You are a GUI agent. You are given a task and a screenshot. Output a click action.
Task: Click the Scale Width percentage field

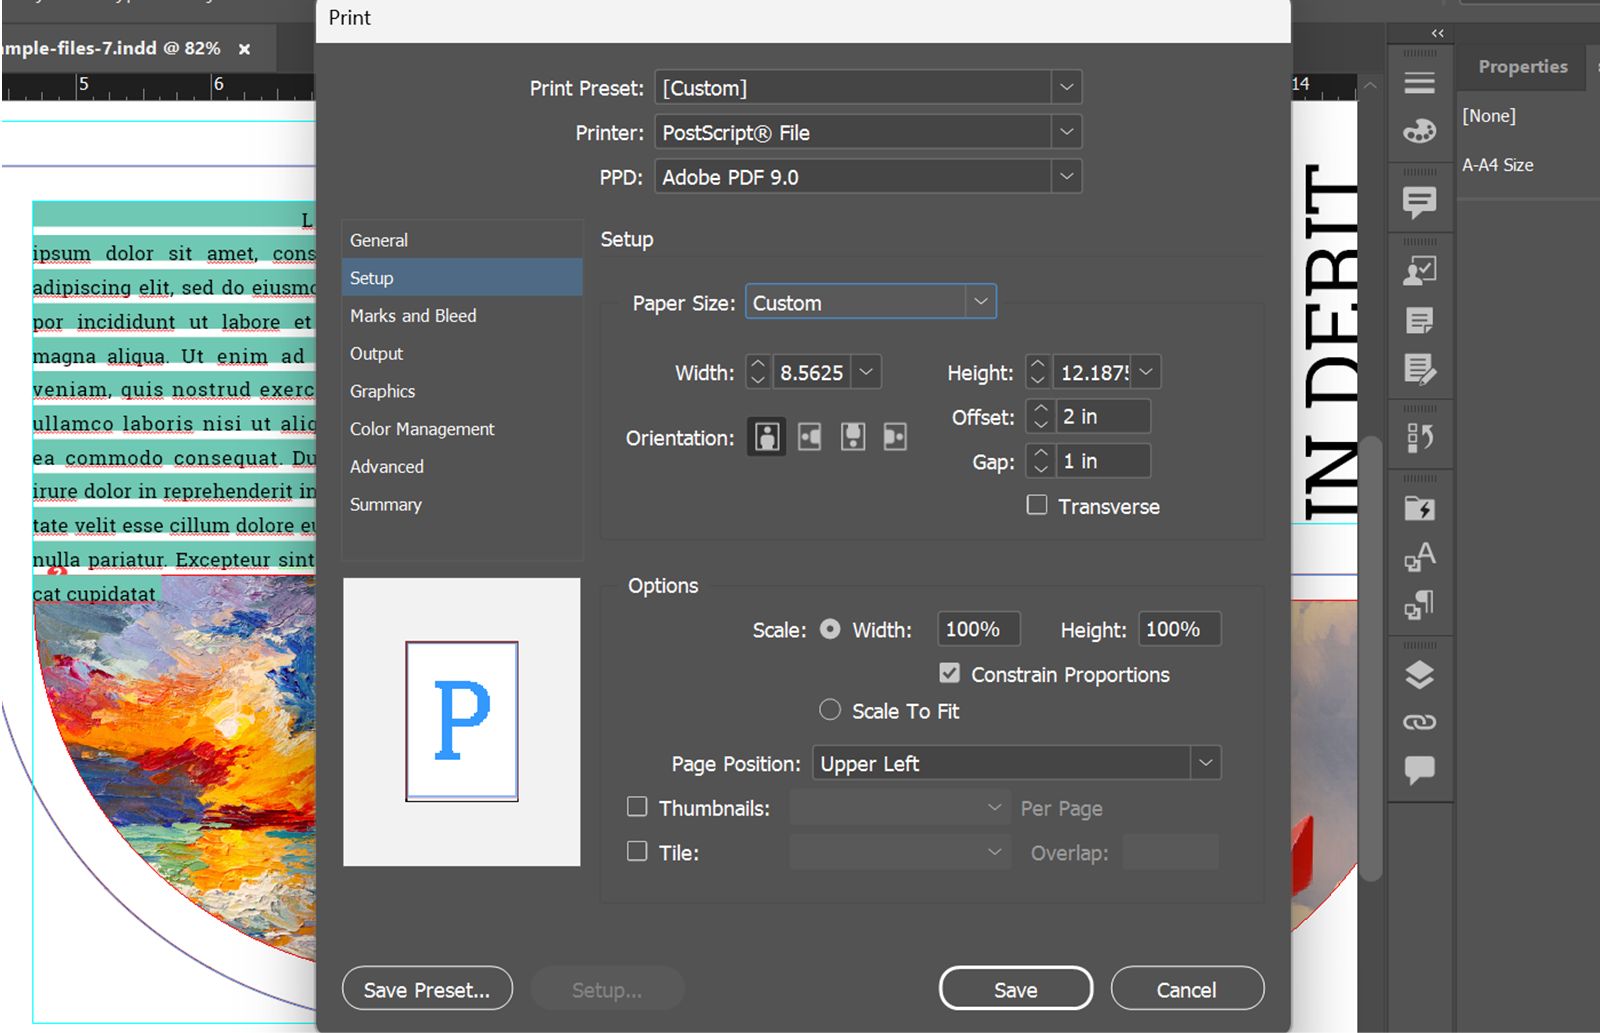coord(978,629)
